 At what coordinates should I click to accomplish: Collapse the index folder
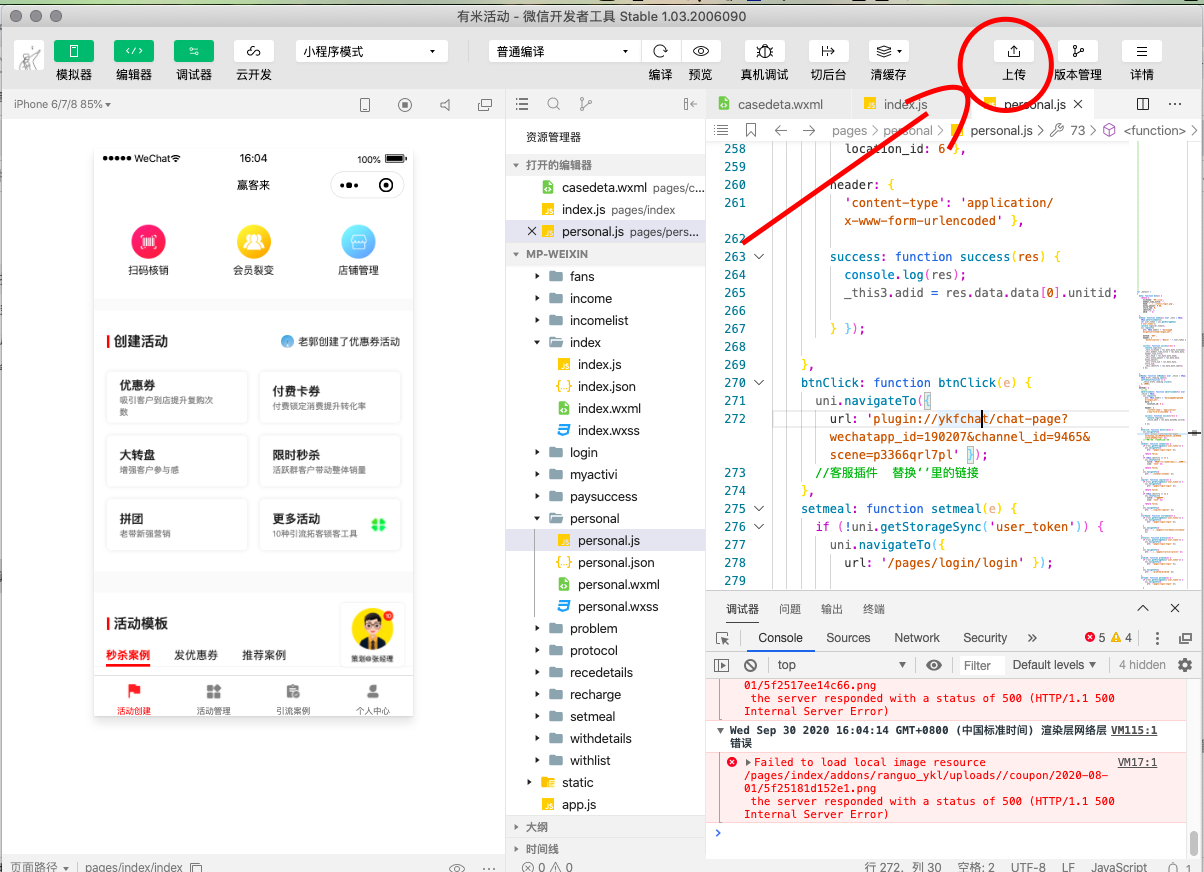pos(605,342)
